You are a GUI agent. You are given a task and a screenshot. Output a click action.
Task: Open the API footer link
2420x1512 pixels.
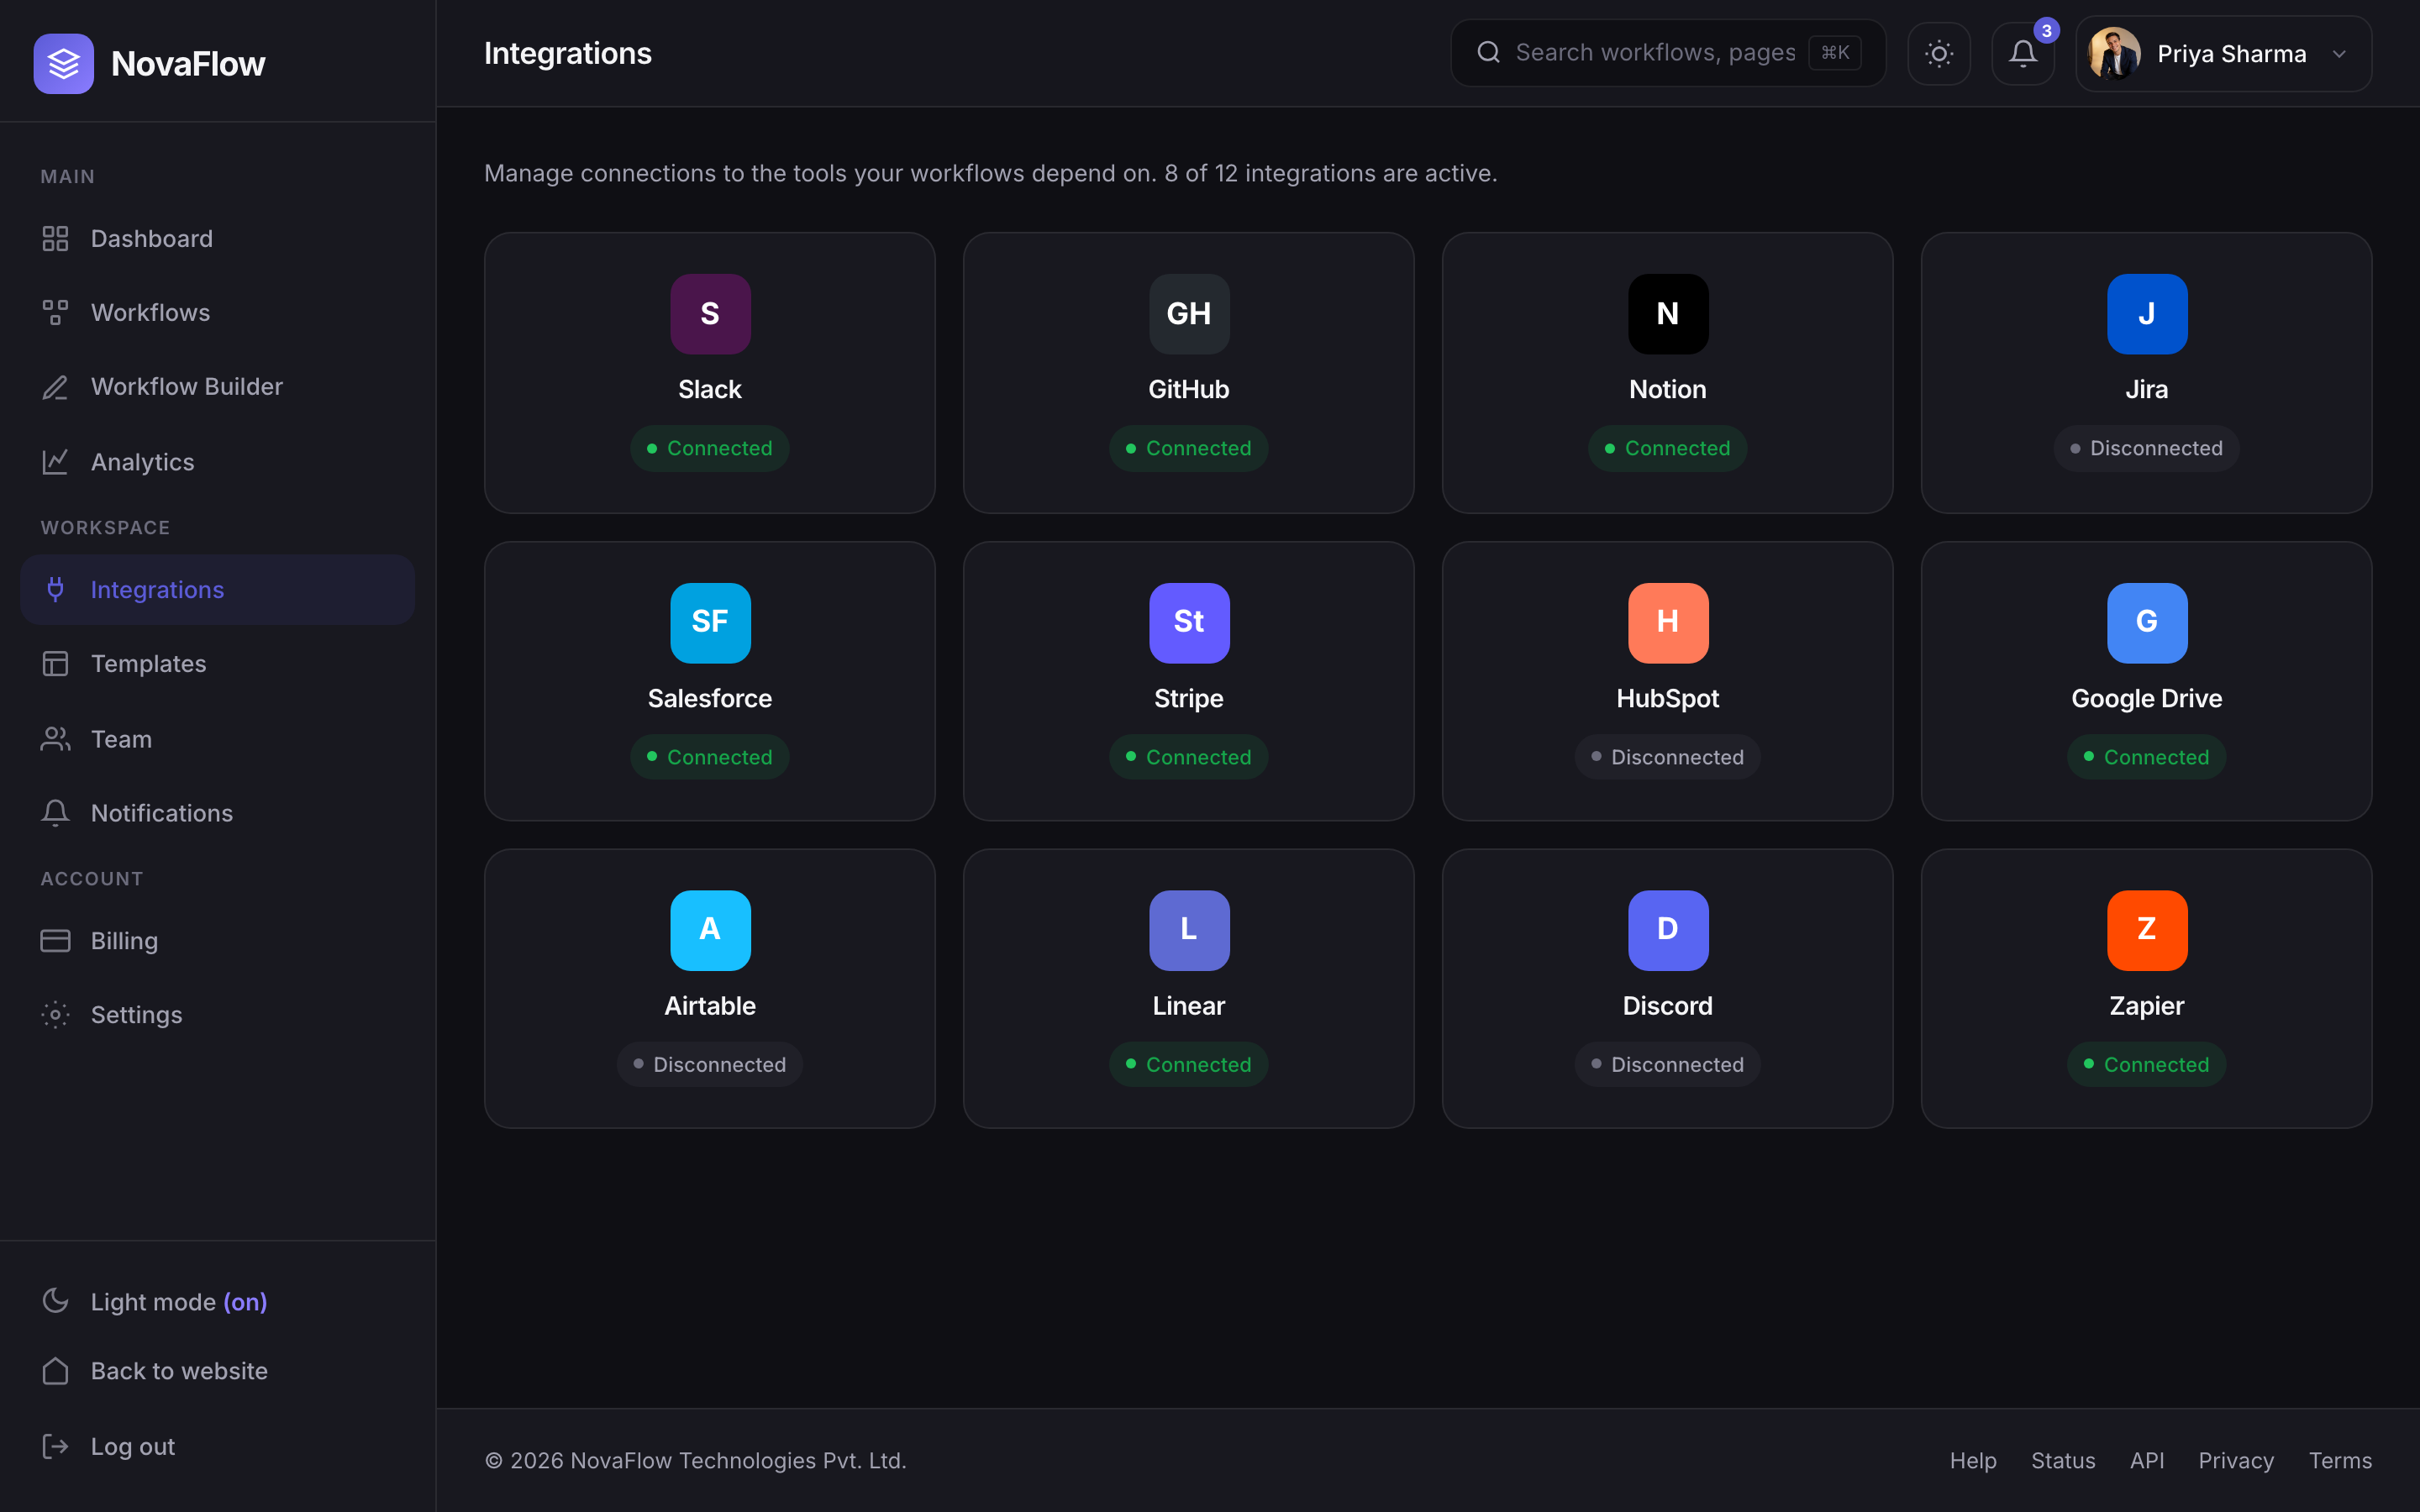(2147, 1460)
